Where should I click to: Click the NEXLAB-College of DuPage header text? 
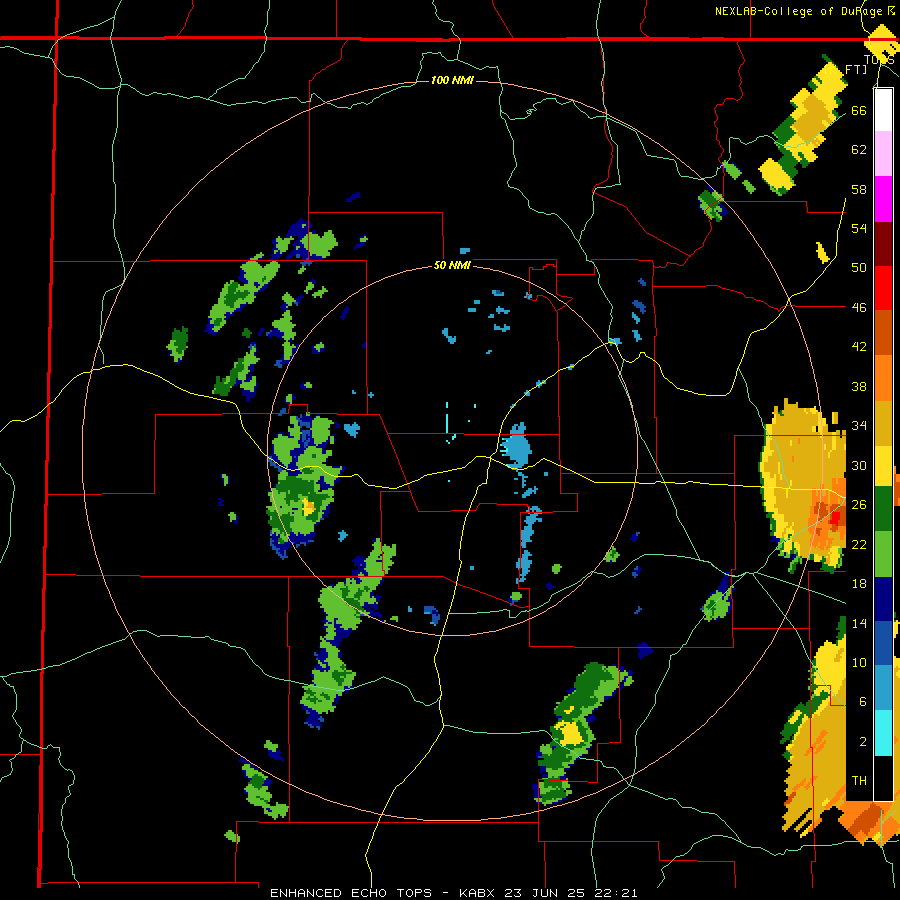pos(804,11)
